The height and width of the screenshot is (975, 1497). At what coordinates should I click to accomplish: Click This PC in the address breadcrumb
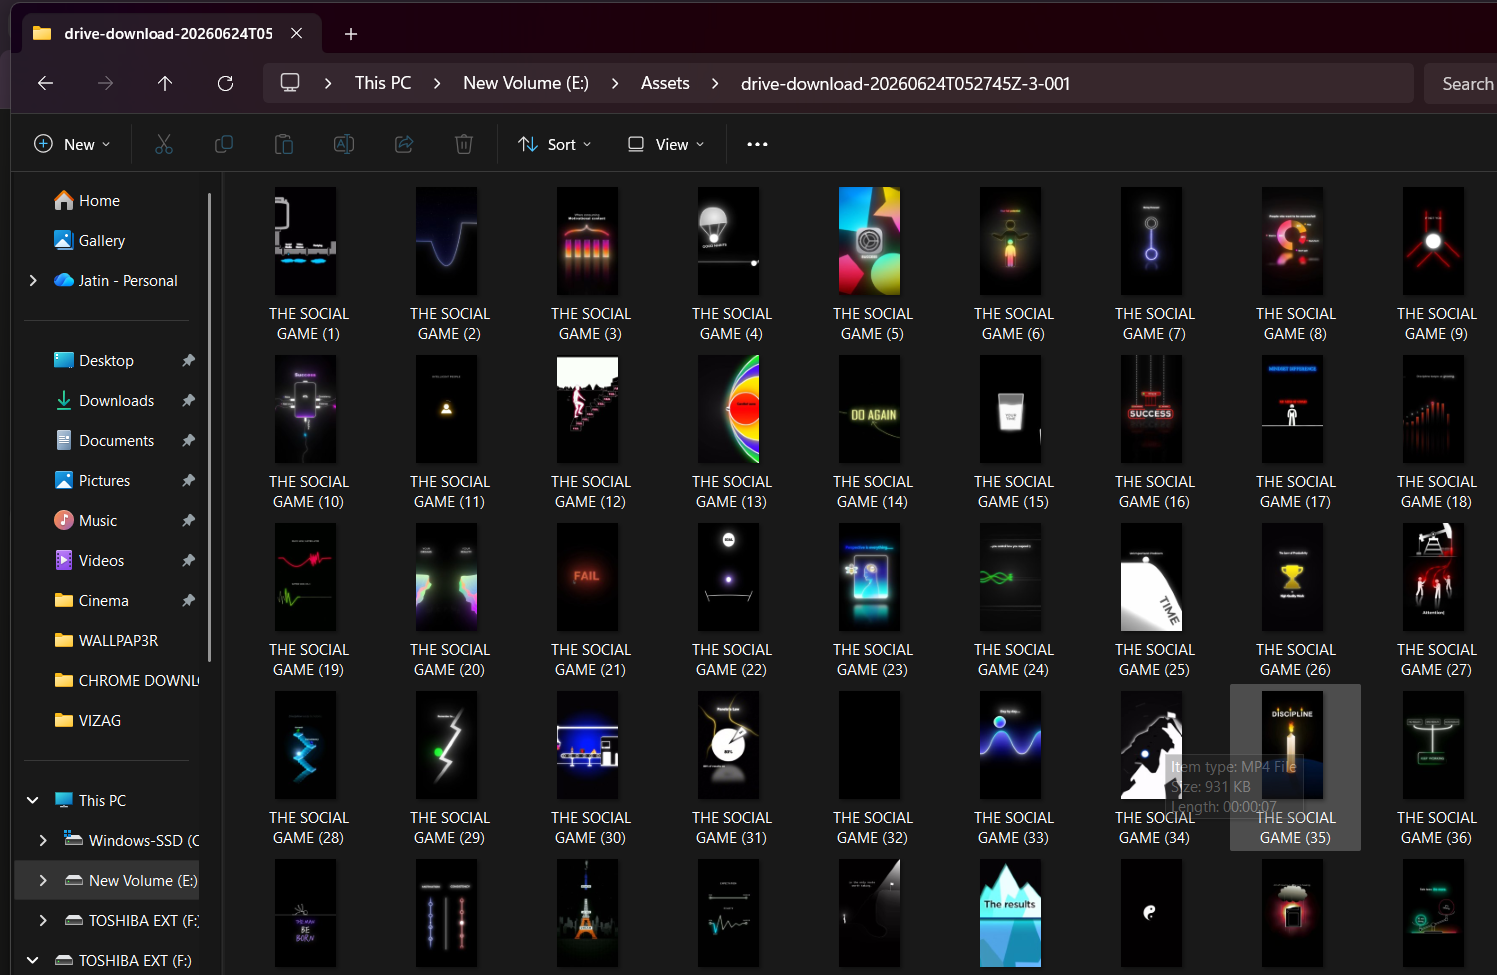coord(383,83)
